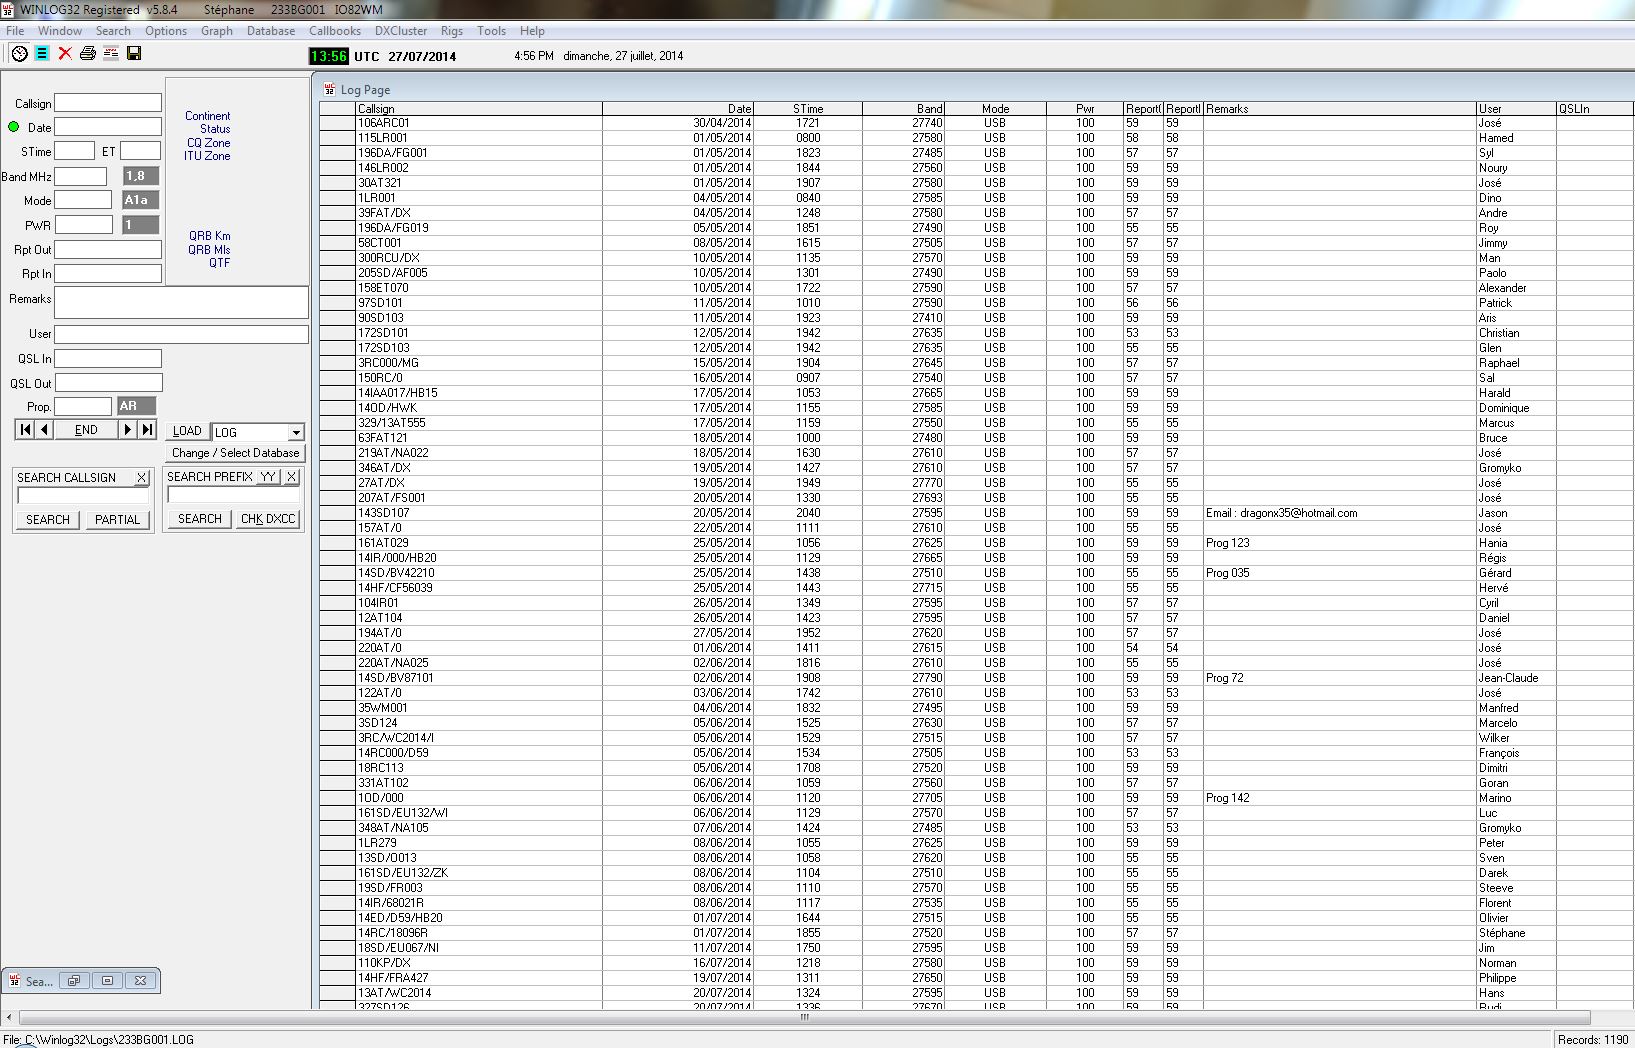The height and width of the screenshot is (1048, 1635).
Task: Click the Band column header
Action: pos(903,109)
